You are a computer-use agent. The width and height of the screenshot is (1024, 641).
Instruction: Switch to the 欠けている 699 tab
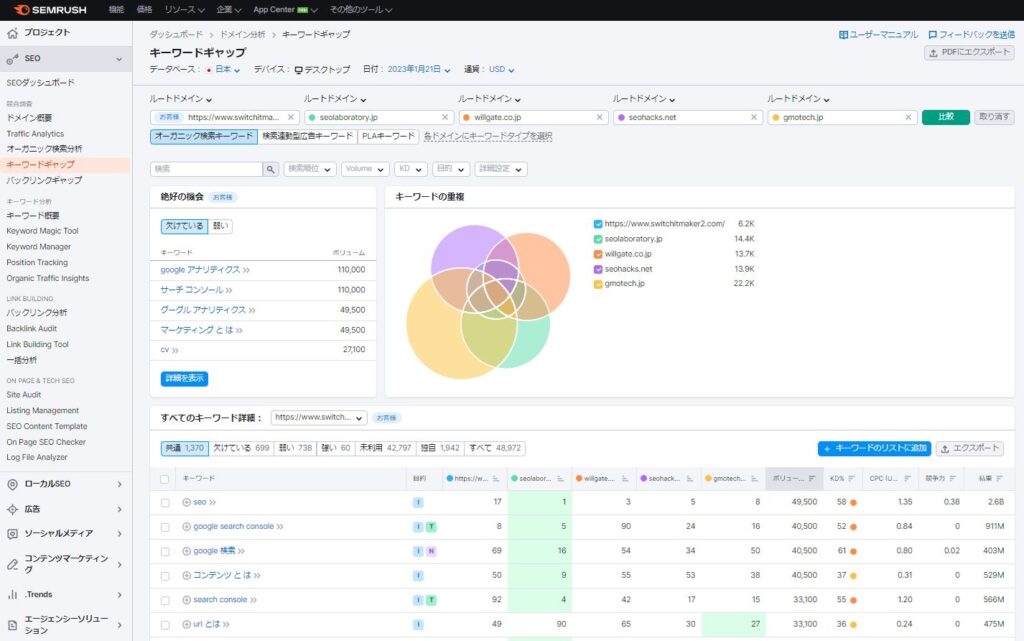pyautogui.click(x=241, y=448)
